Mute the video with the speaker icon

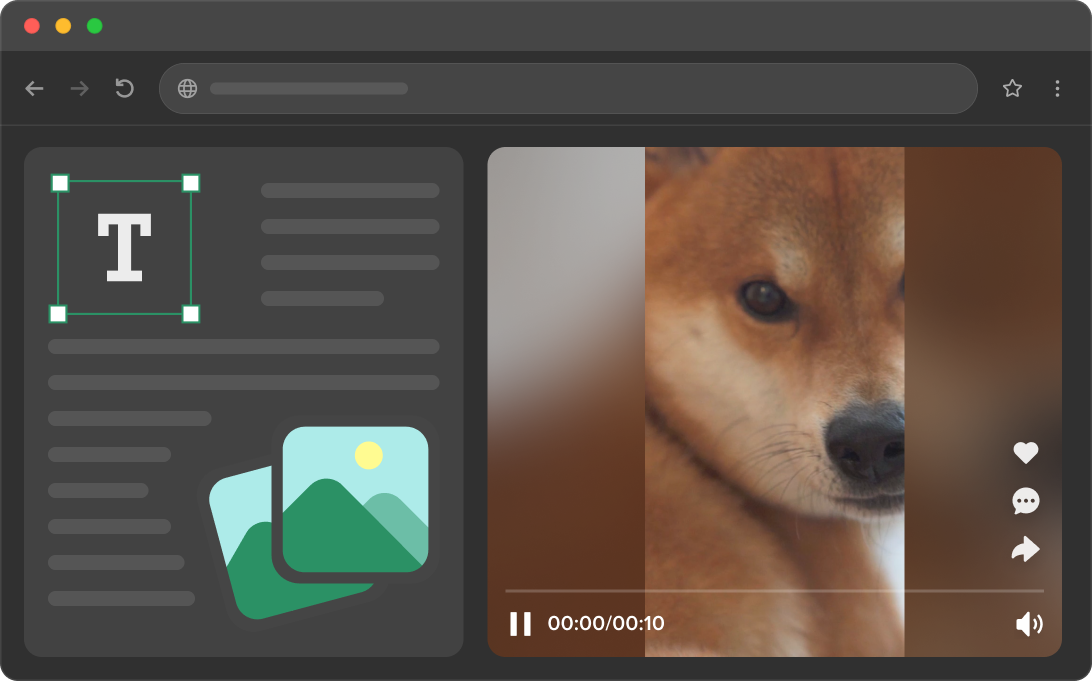(x=1029, y=624)
